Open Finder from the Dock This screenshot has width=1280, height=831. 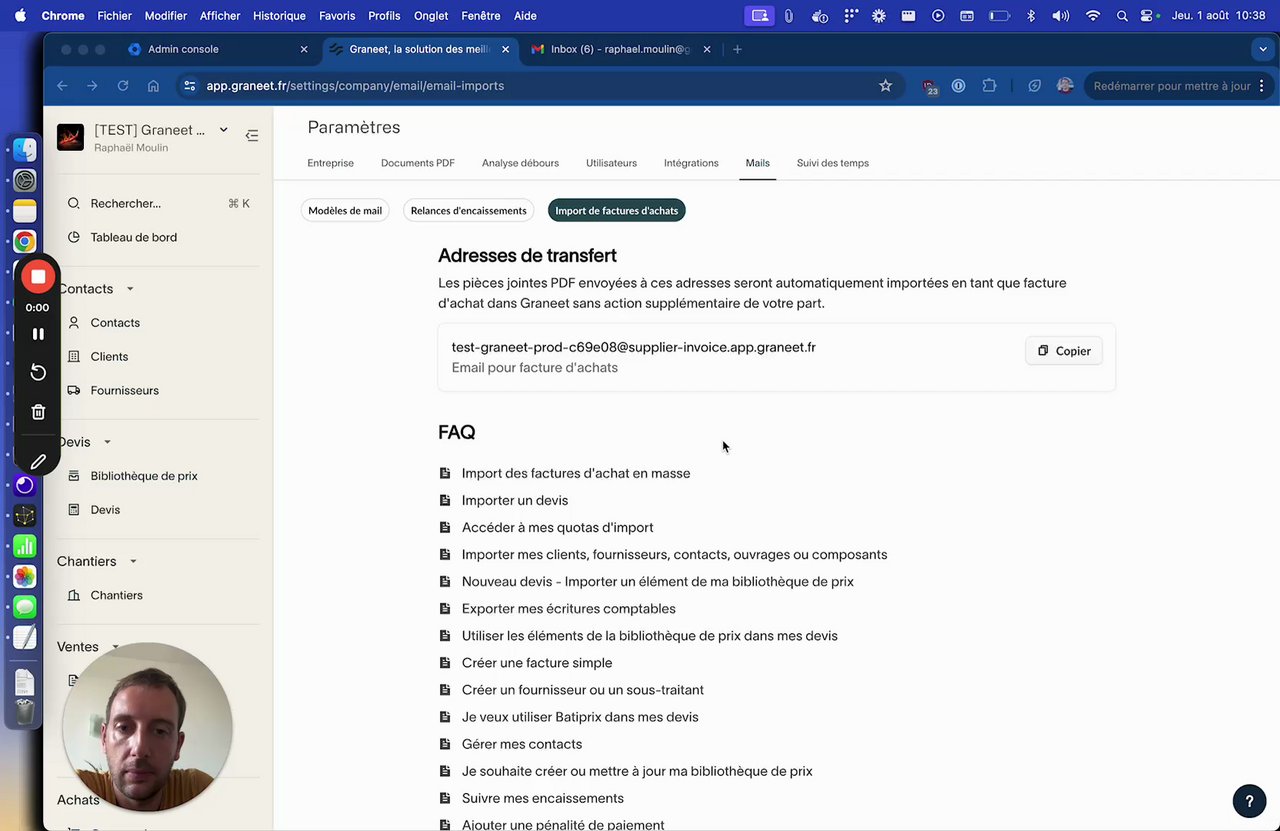point(25,149)
